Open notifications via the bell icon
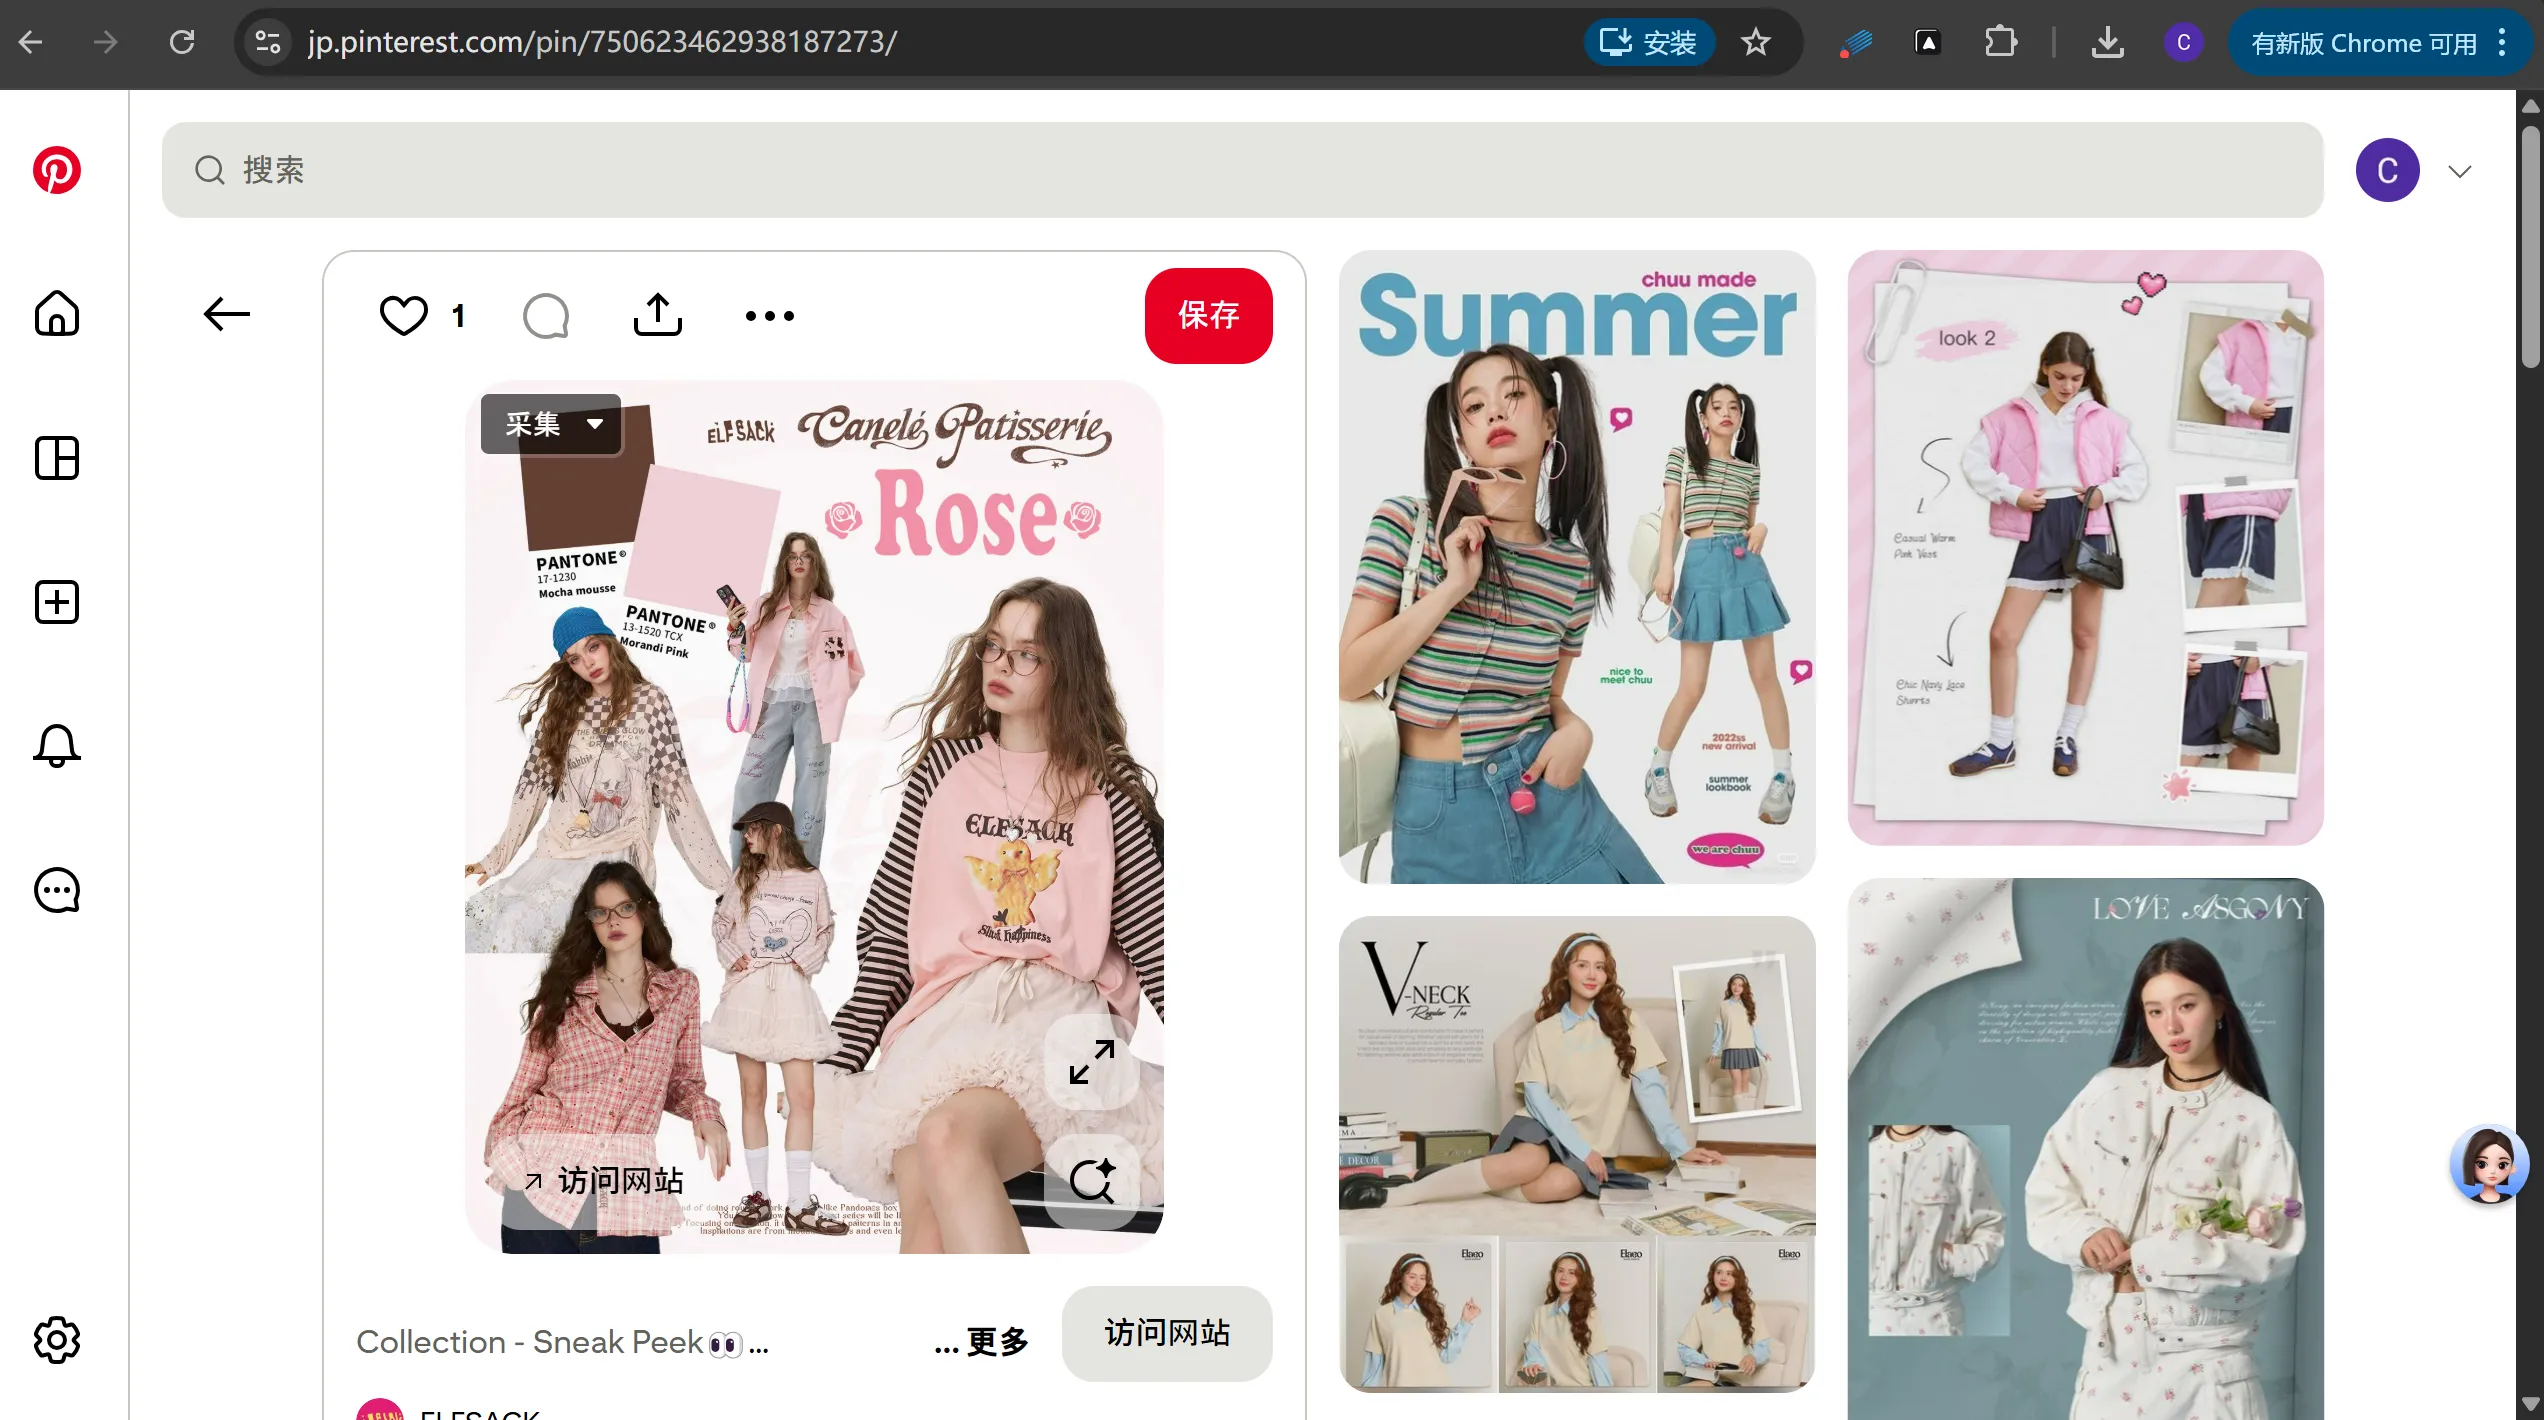The image size is (2544, 1420). [x=56, y=746]
